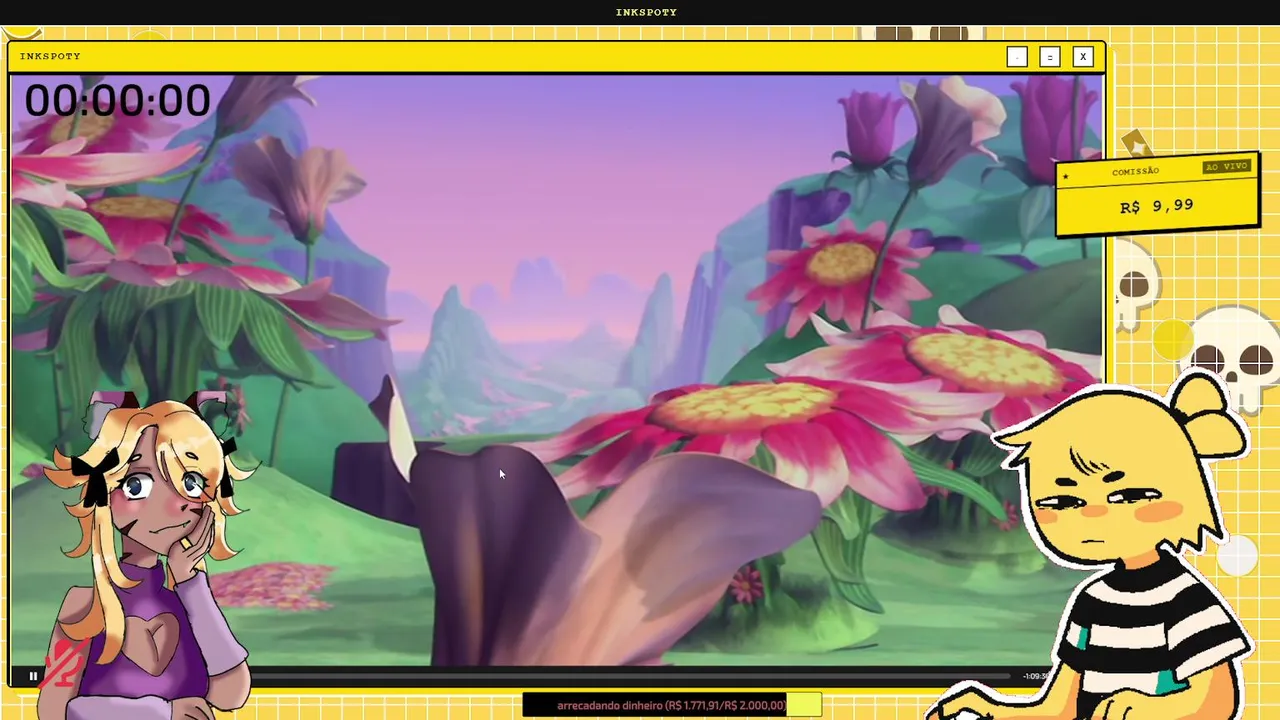
Task: Click the AO VIVO live badge
Action: [x=1226, y=166]
